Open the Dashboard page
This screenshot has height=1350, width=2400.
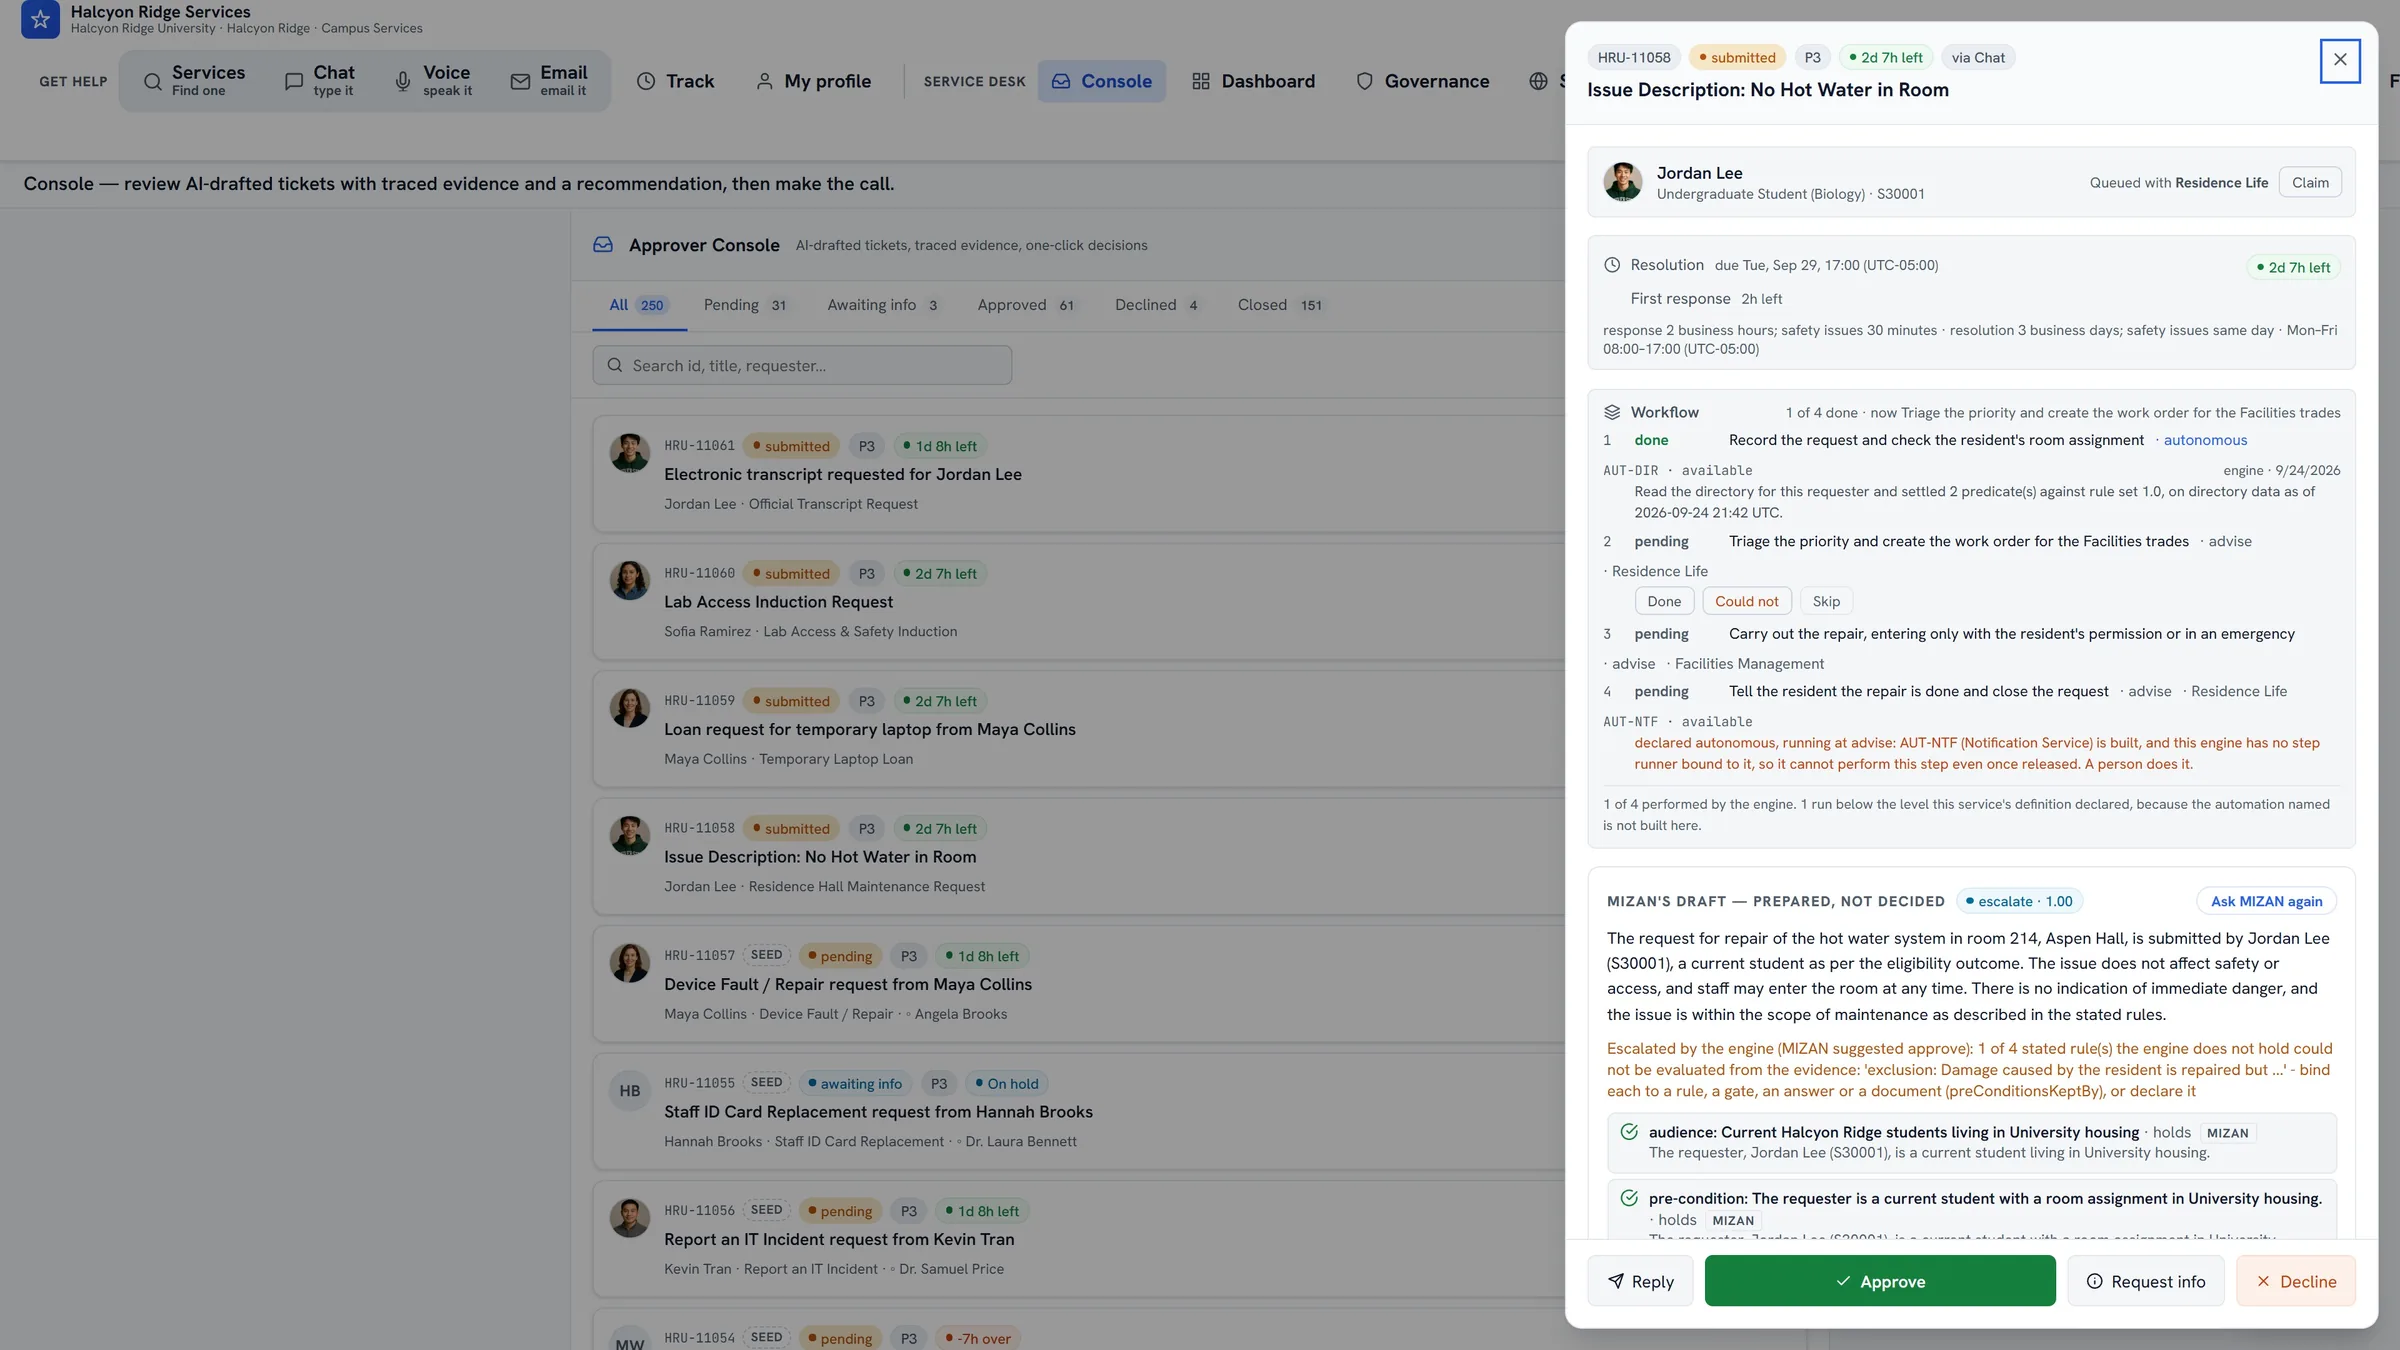coord(1253,81)
